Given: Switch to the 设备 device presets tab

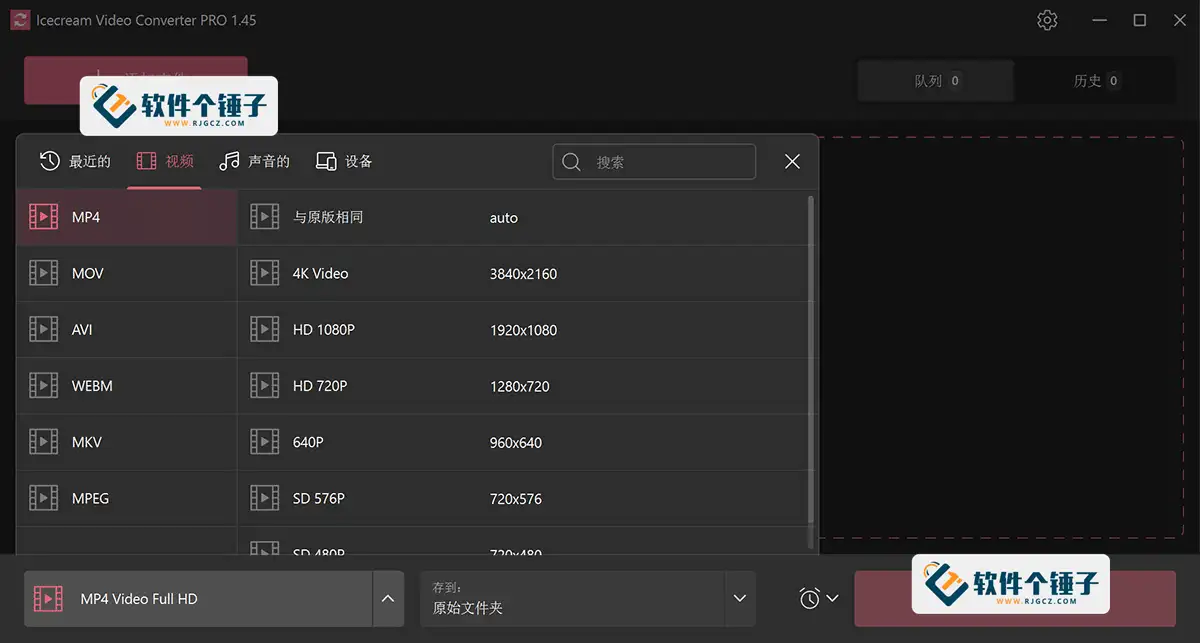Looking at the screenshot, I should [344, 161].
